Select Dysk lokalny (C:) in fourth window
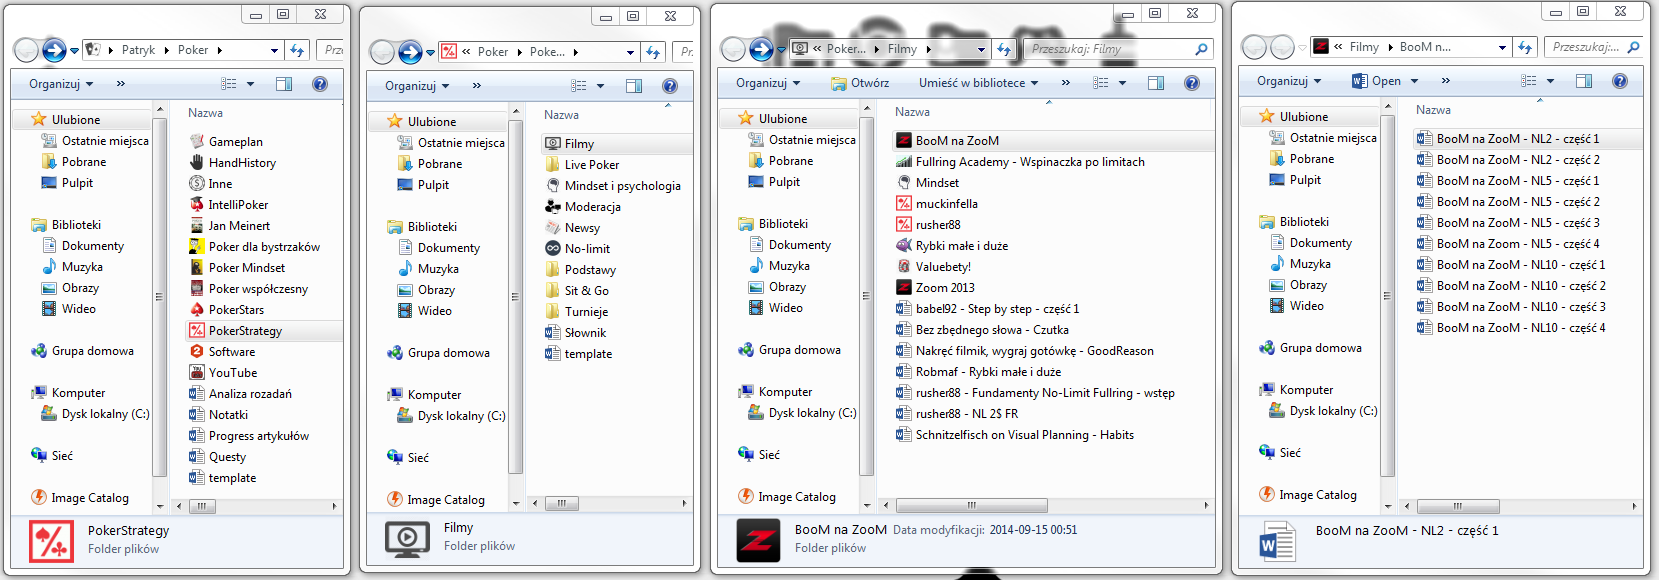This screenshot has height=580, width=1659. pyautogui.click(x=1322, y=411)
